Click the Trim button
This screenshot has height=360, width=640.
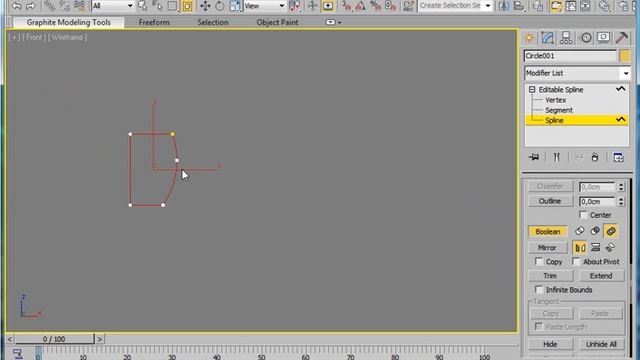550,276
